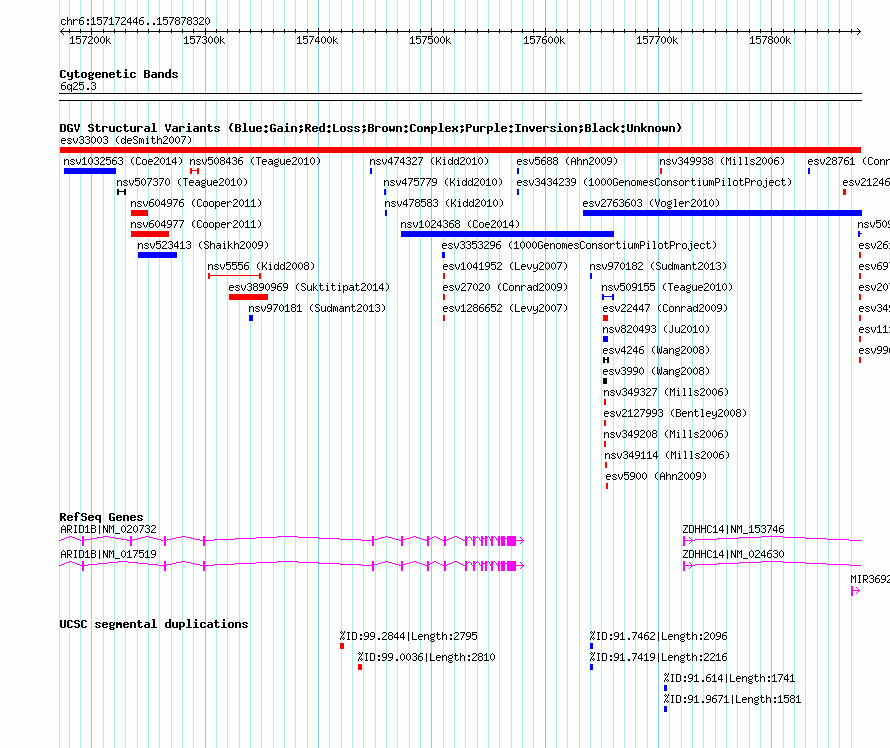Viewport: 890px width, 748px height.
Task: Open esv3353296 (1000GenomesConsortiumPilotProject) variant
Action: click(580, 245)
